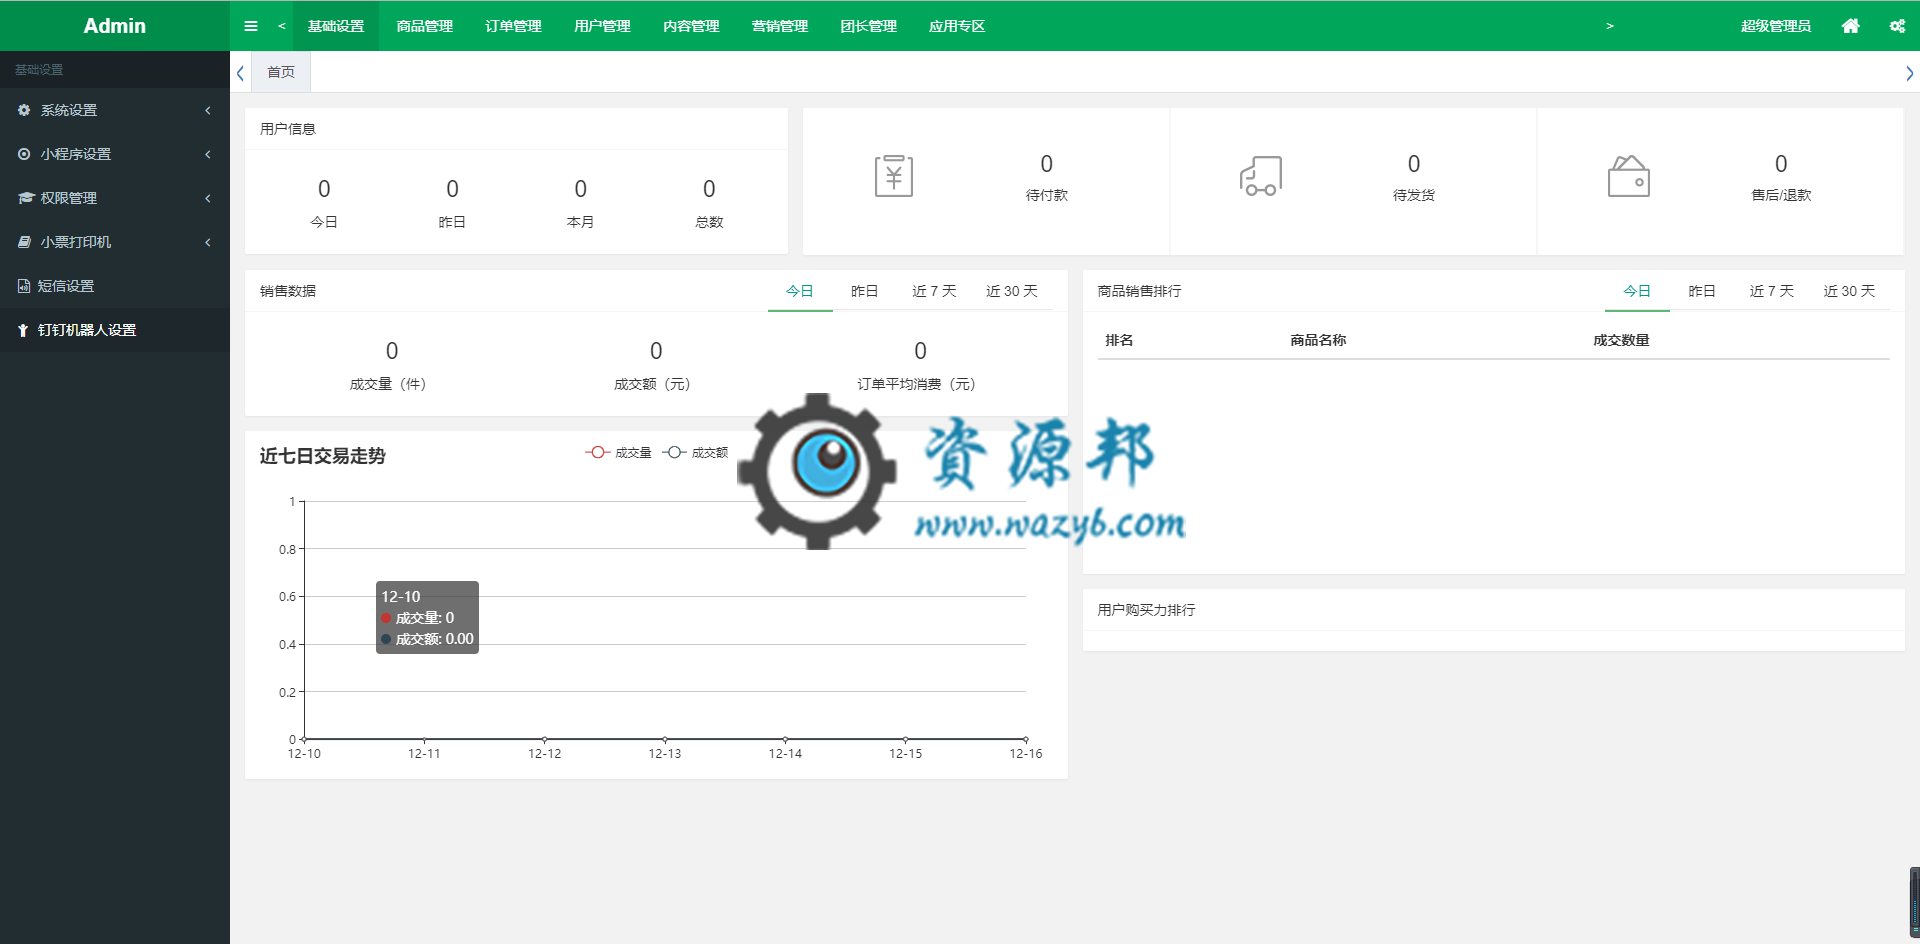Image resolution: width=1920 pixels, height=944 pixels.
Task: Click the 12-13 data point on chart
Action: point(665,739)
